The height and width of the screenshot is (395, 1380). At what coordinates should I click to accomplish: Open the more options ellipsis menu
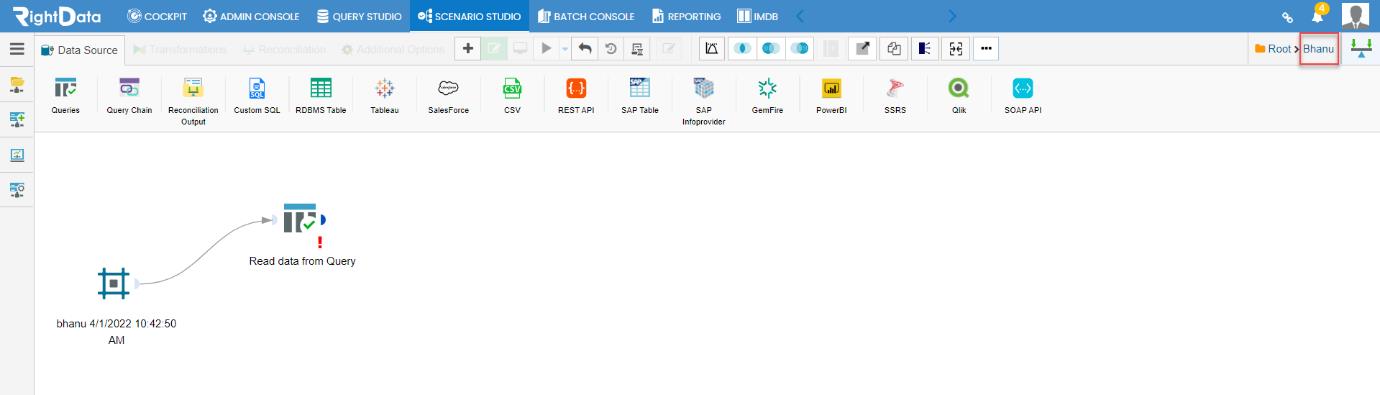coord(985,49)
